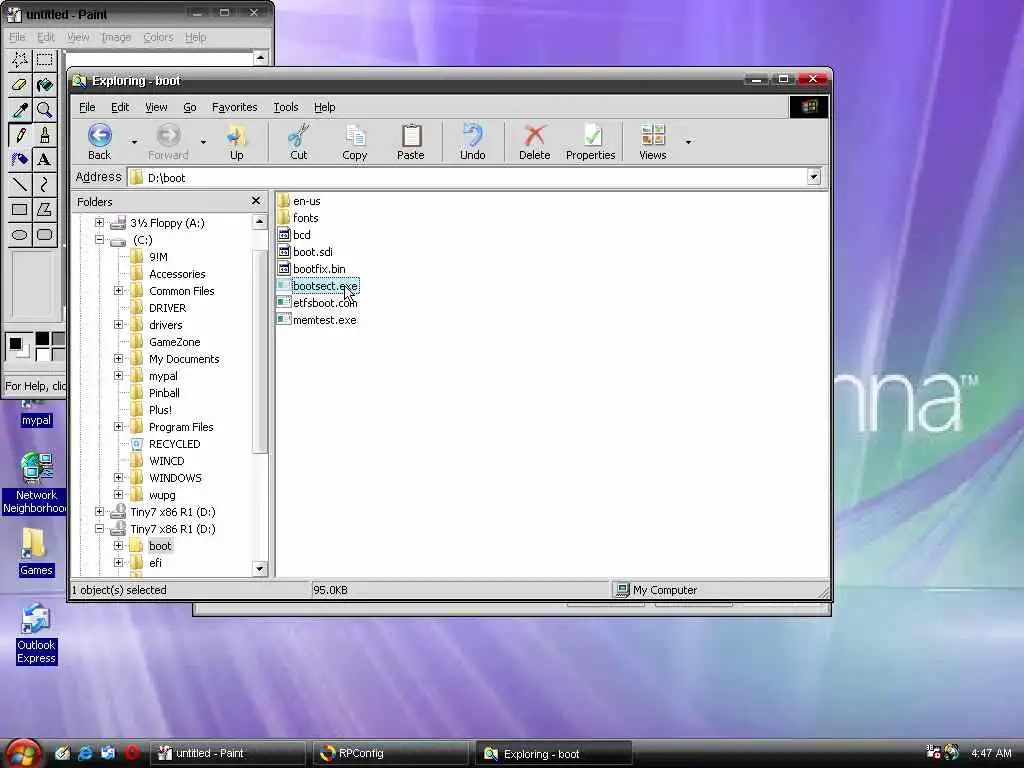Screen dimensions: 1024x768
Task: Collapse the (C:) drive node
Action: (x=99, y=240)
